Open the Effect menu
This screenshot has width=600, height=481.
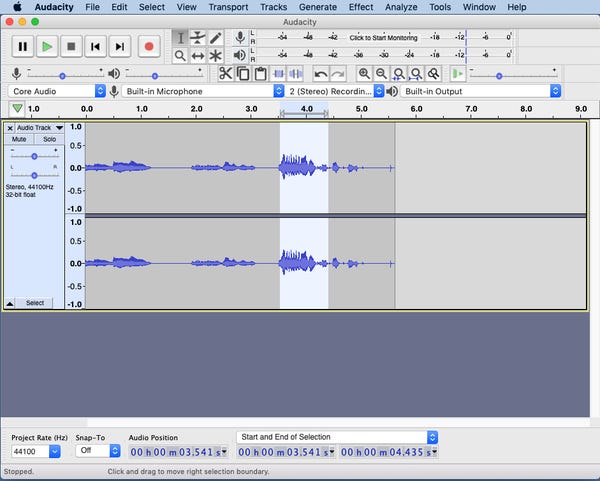coord(360,7)
